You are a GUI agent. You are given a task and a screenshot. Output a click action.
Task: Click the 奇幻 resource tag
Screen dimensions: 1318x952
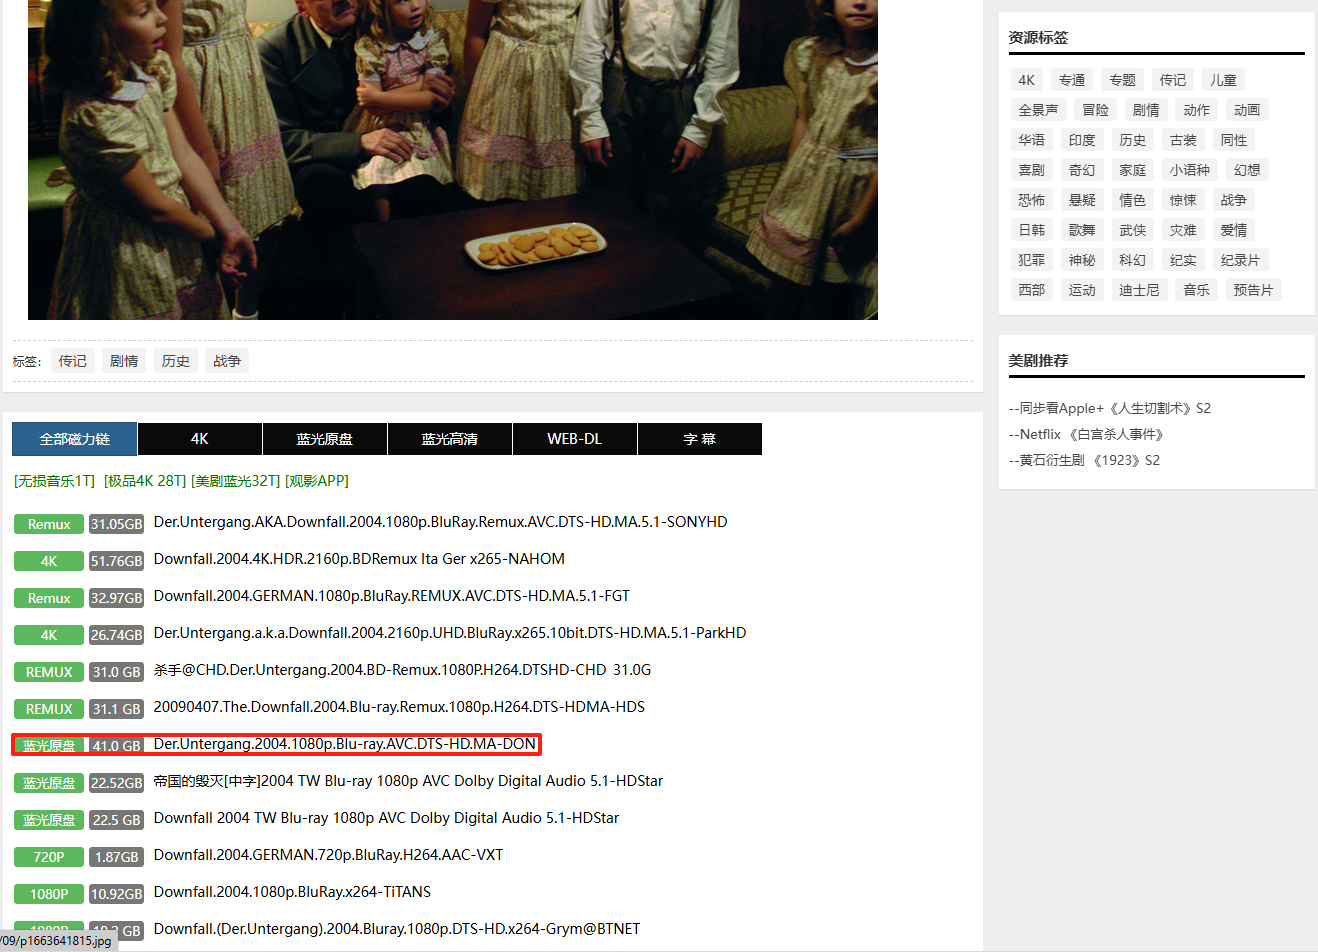click(1082, 170)
